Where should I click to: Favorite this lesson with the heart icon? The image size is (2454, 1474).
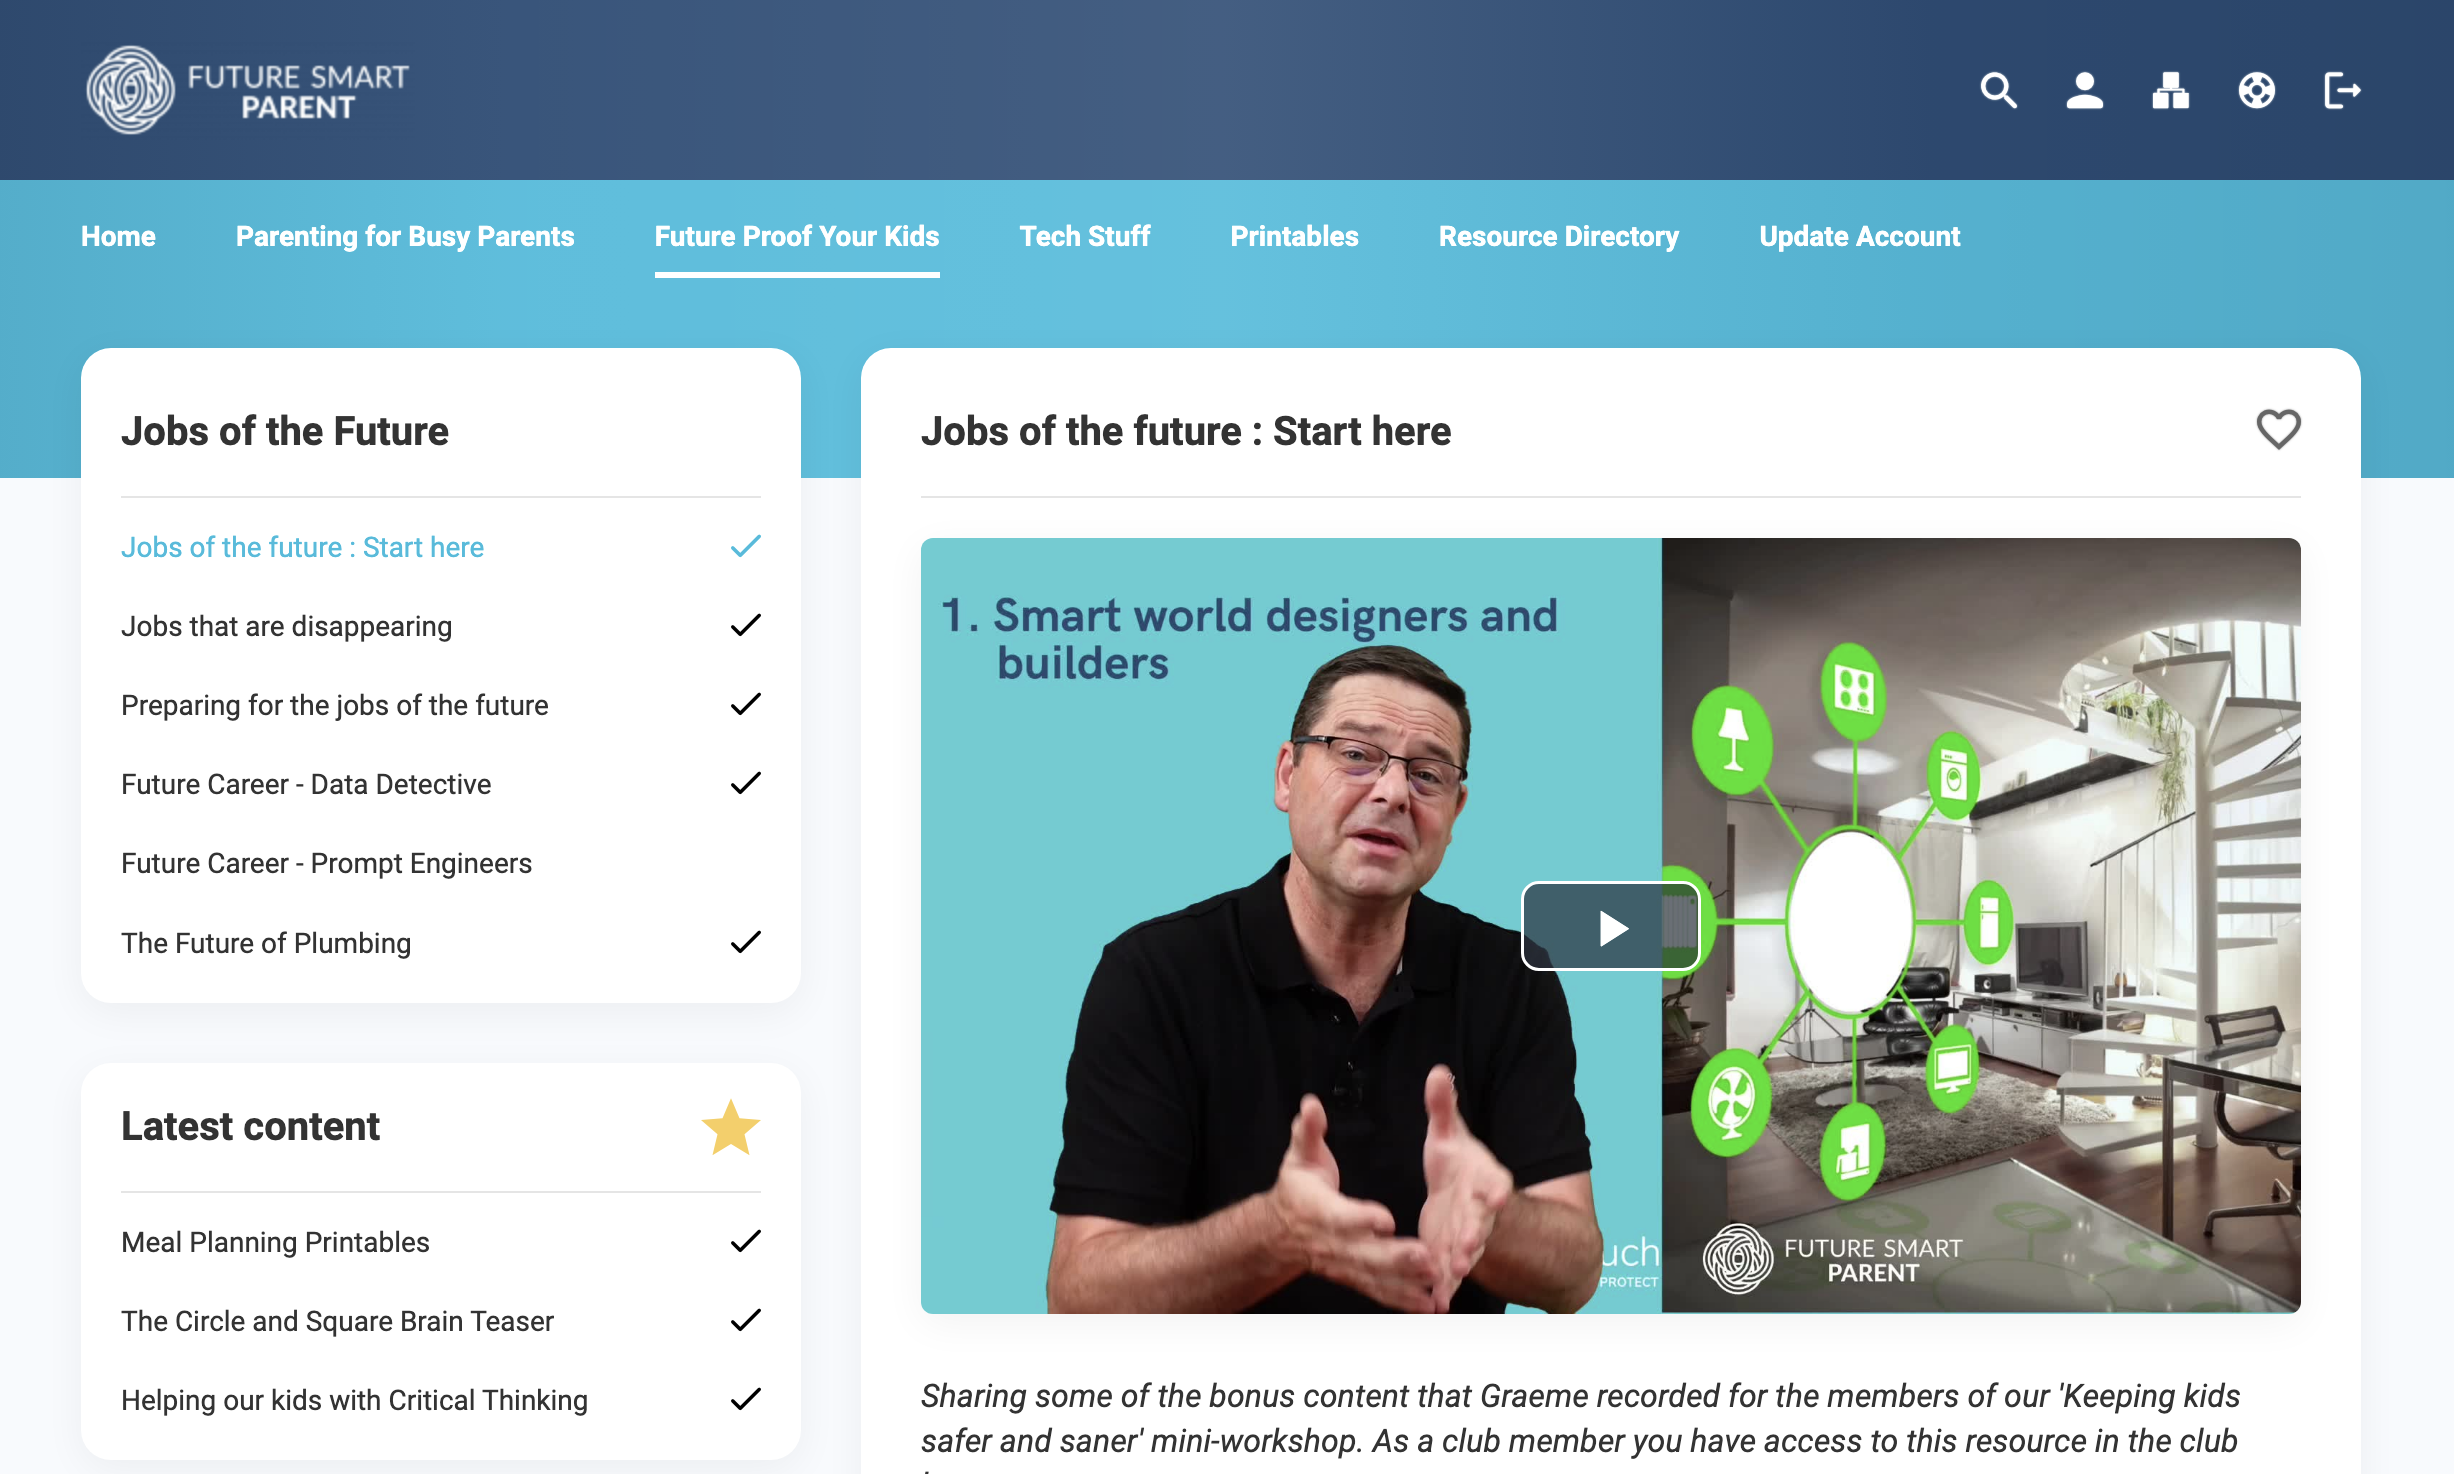[x=2278, y=429]
